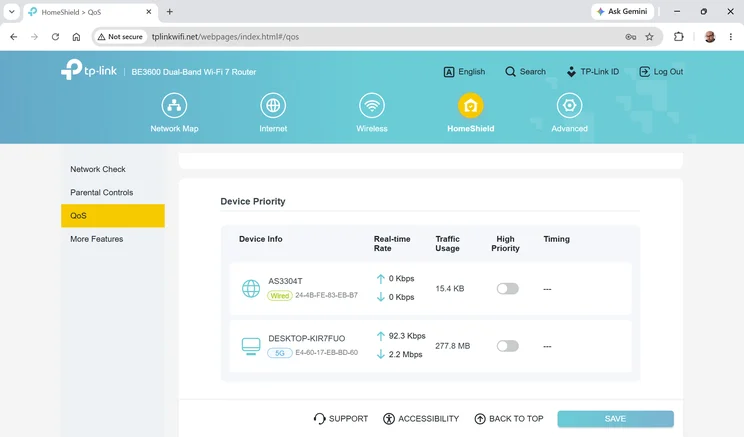
Task: Click MAC address 24-4B-FE-83-EB-B7
Action: [326, 295]
